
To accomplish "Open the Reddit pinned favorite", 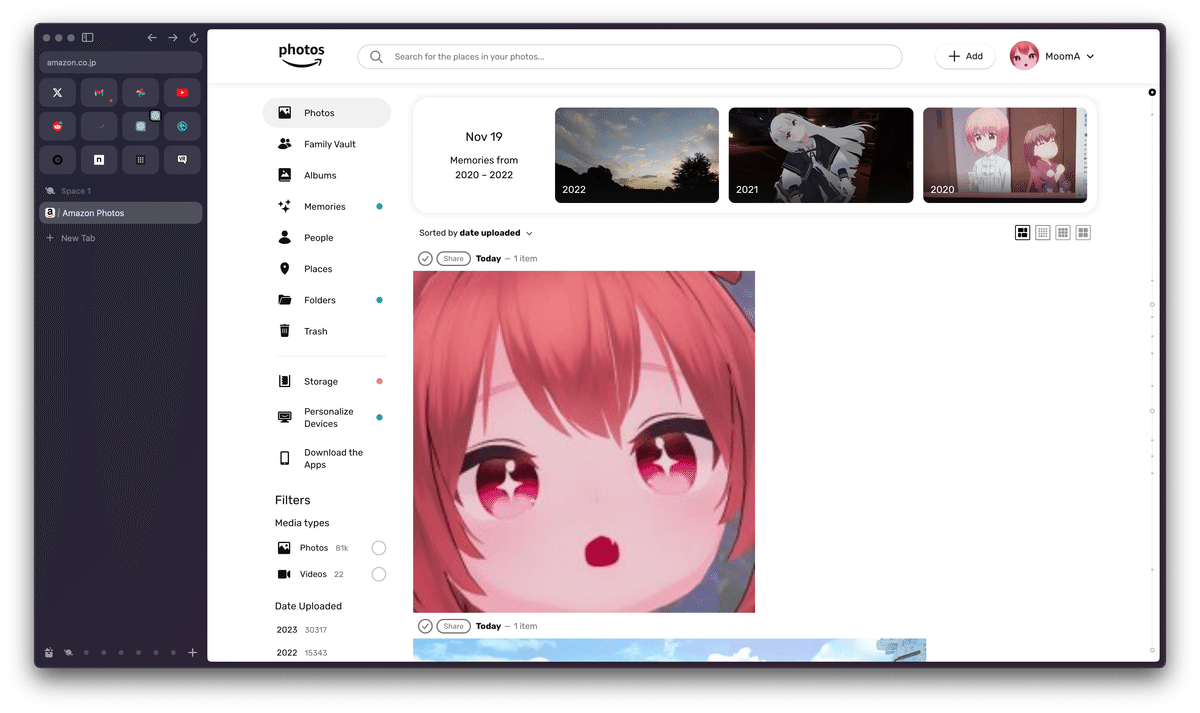I will click(x=57, y=126).
